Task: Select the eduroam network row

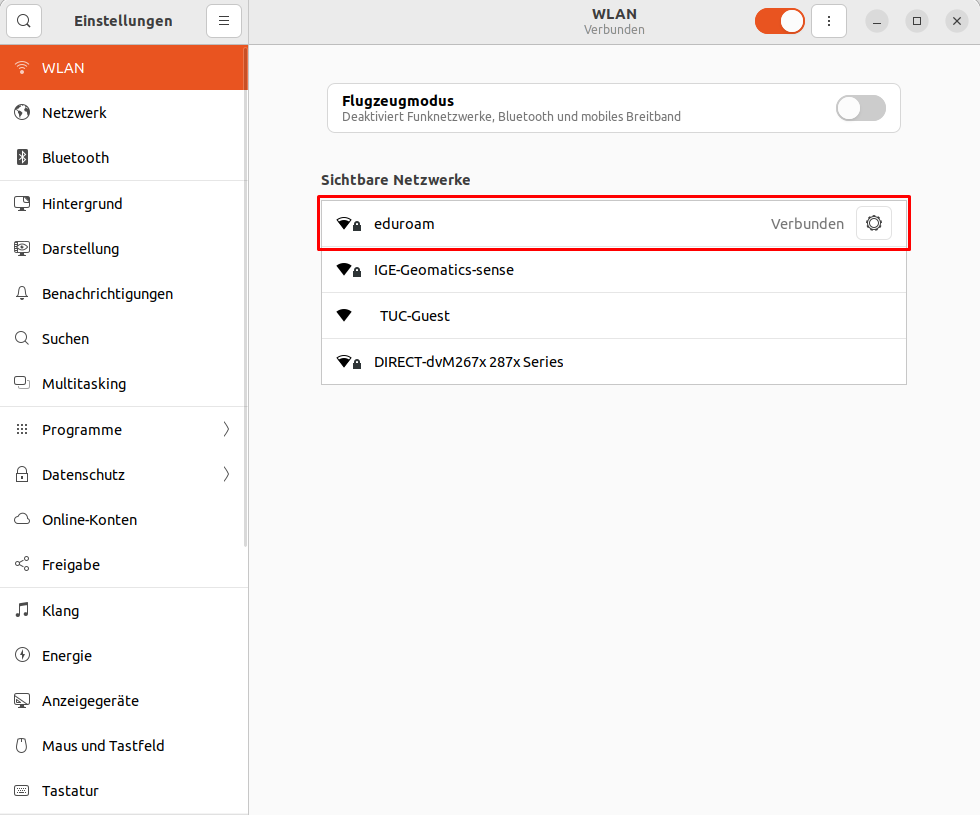Action: click(x=614, y=224)
